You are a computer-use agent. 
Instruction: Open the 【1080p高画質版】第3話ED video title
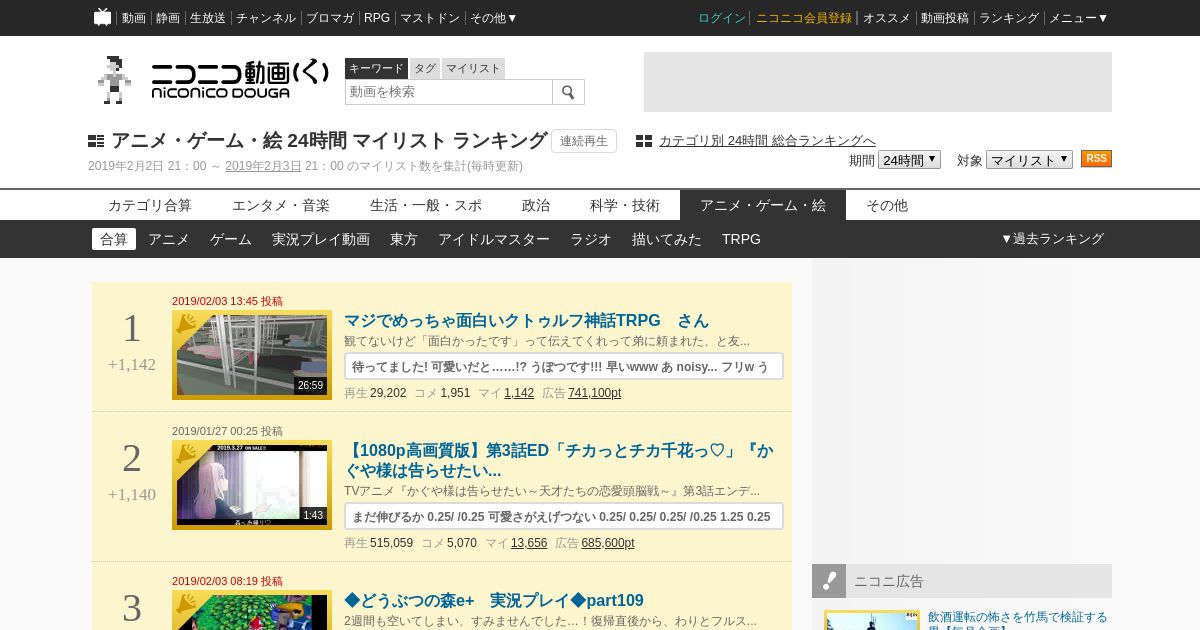click(558, 461)
